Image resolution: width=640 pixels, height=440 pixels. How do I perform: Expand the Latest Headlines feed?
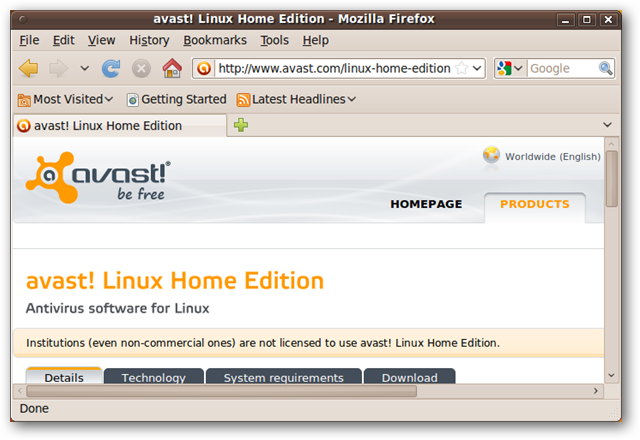point(296,99)
